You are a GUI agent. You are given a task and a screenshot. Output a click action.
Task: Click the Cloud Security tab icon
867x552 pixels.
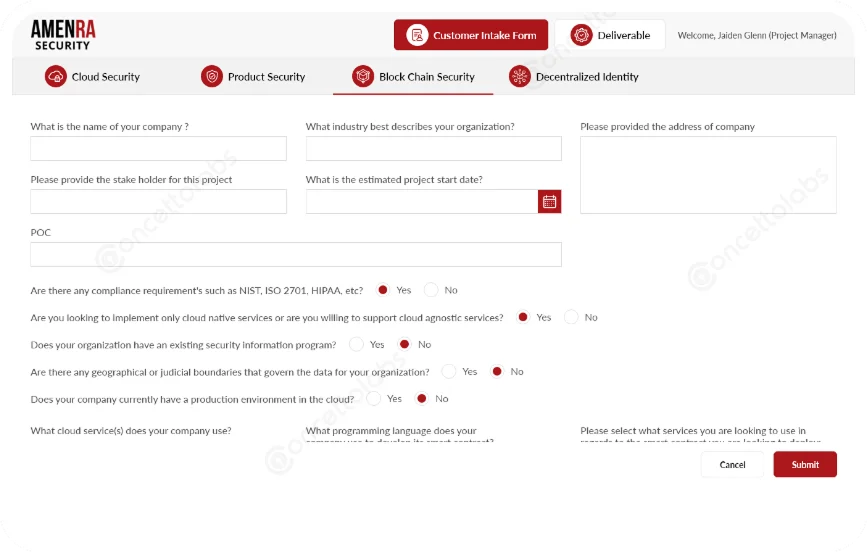(56, 77)
